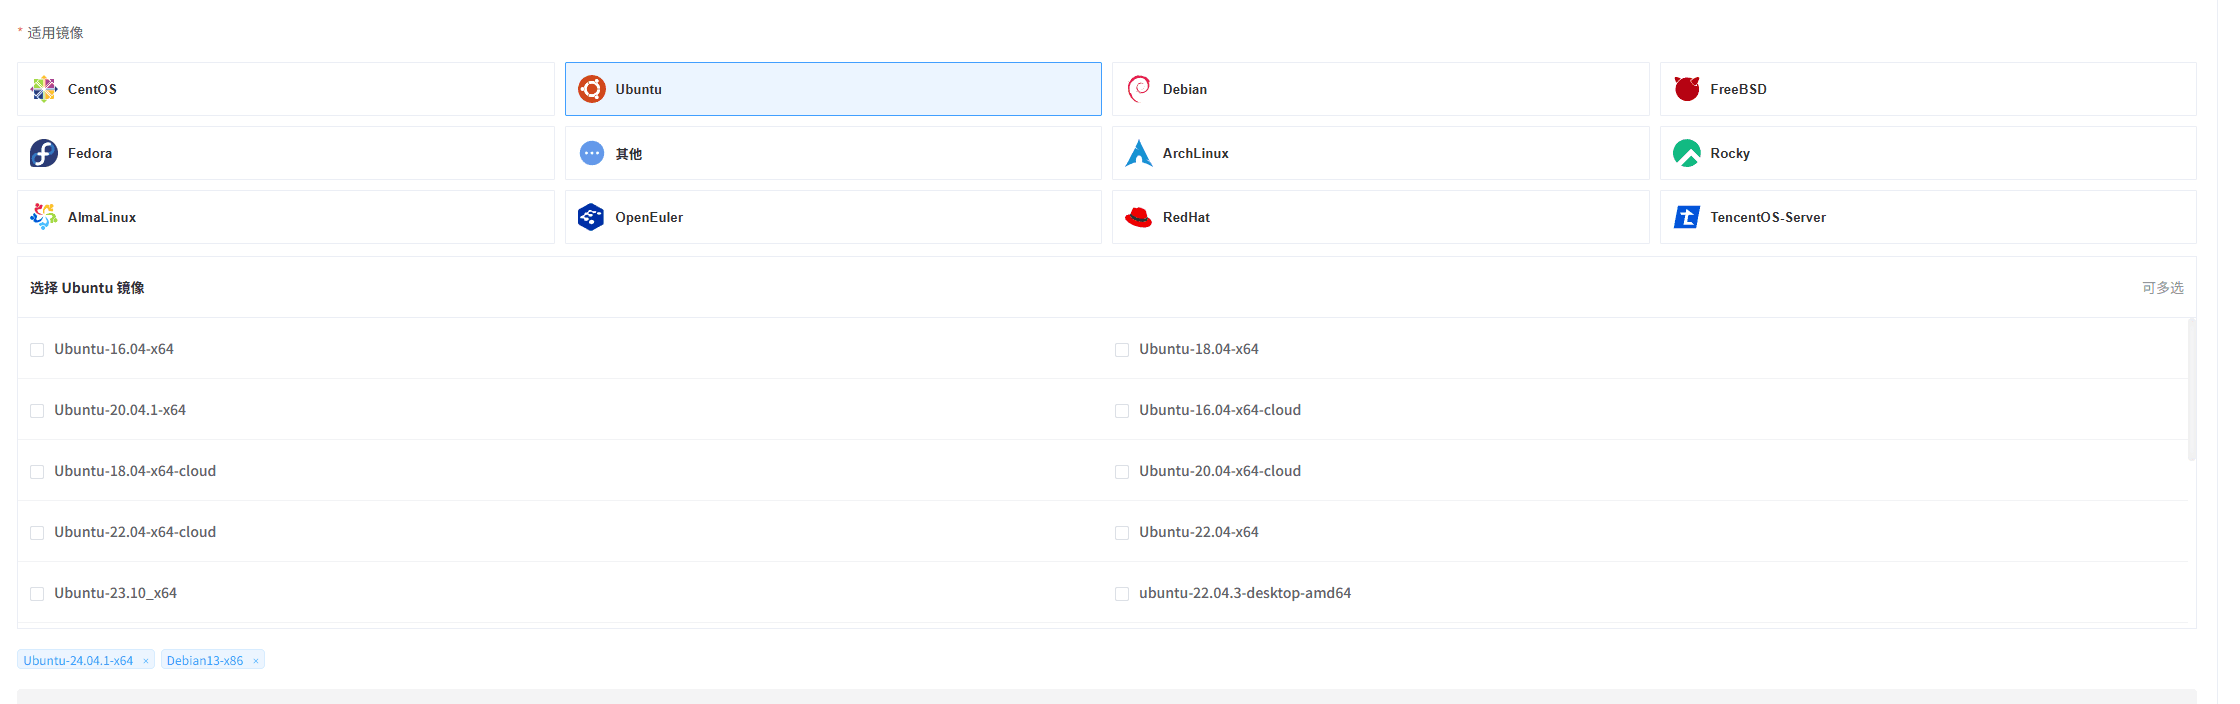Click the RedHat hat logo icon

tap(1139, 217)
